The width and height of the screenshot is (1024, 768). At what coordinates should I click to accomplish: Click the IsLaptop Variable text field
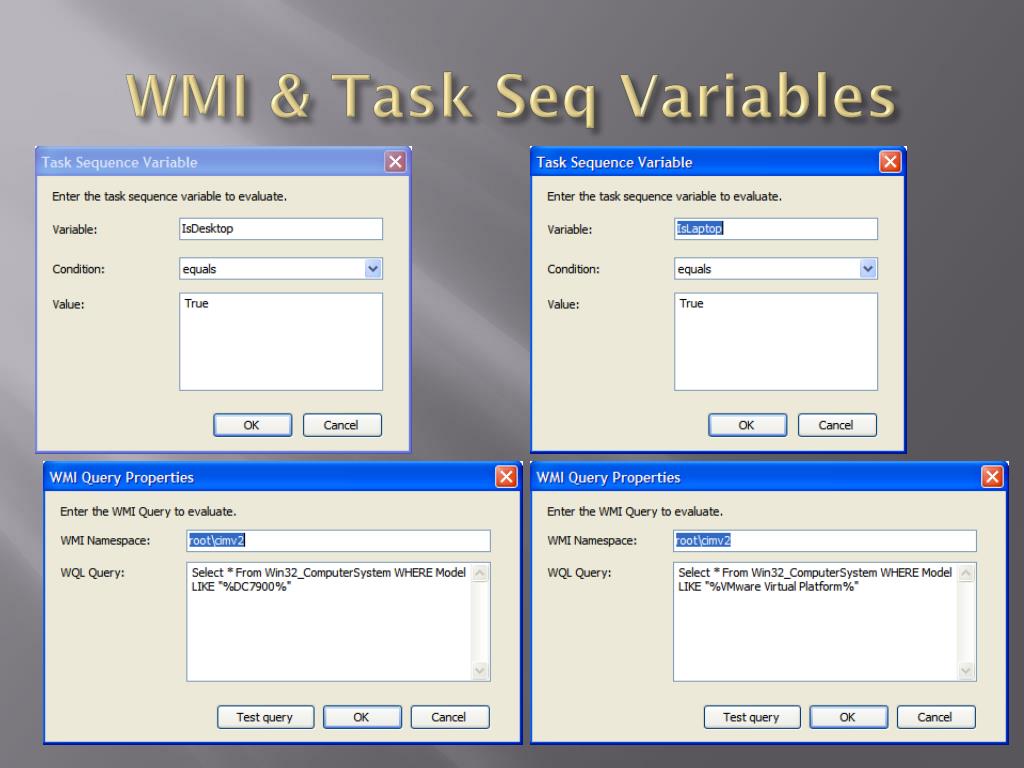[x=776, y=229]
